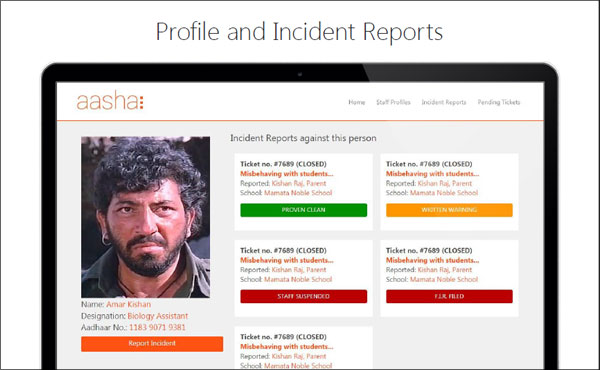Open ticket title in Proven Clean card

click(283, 164)
